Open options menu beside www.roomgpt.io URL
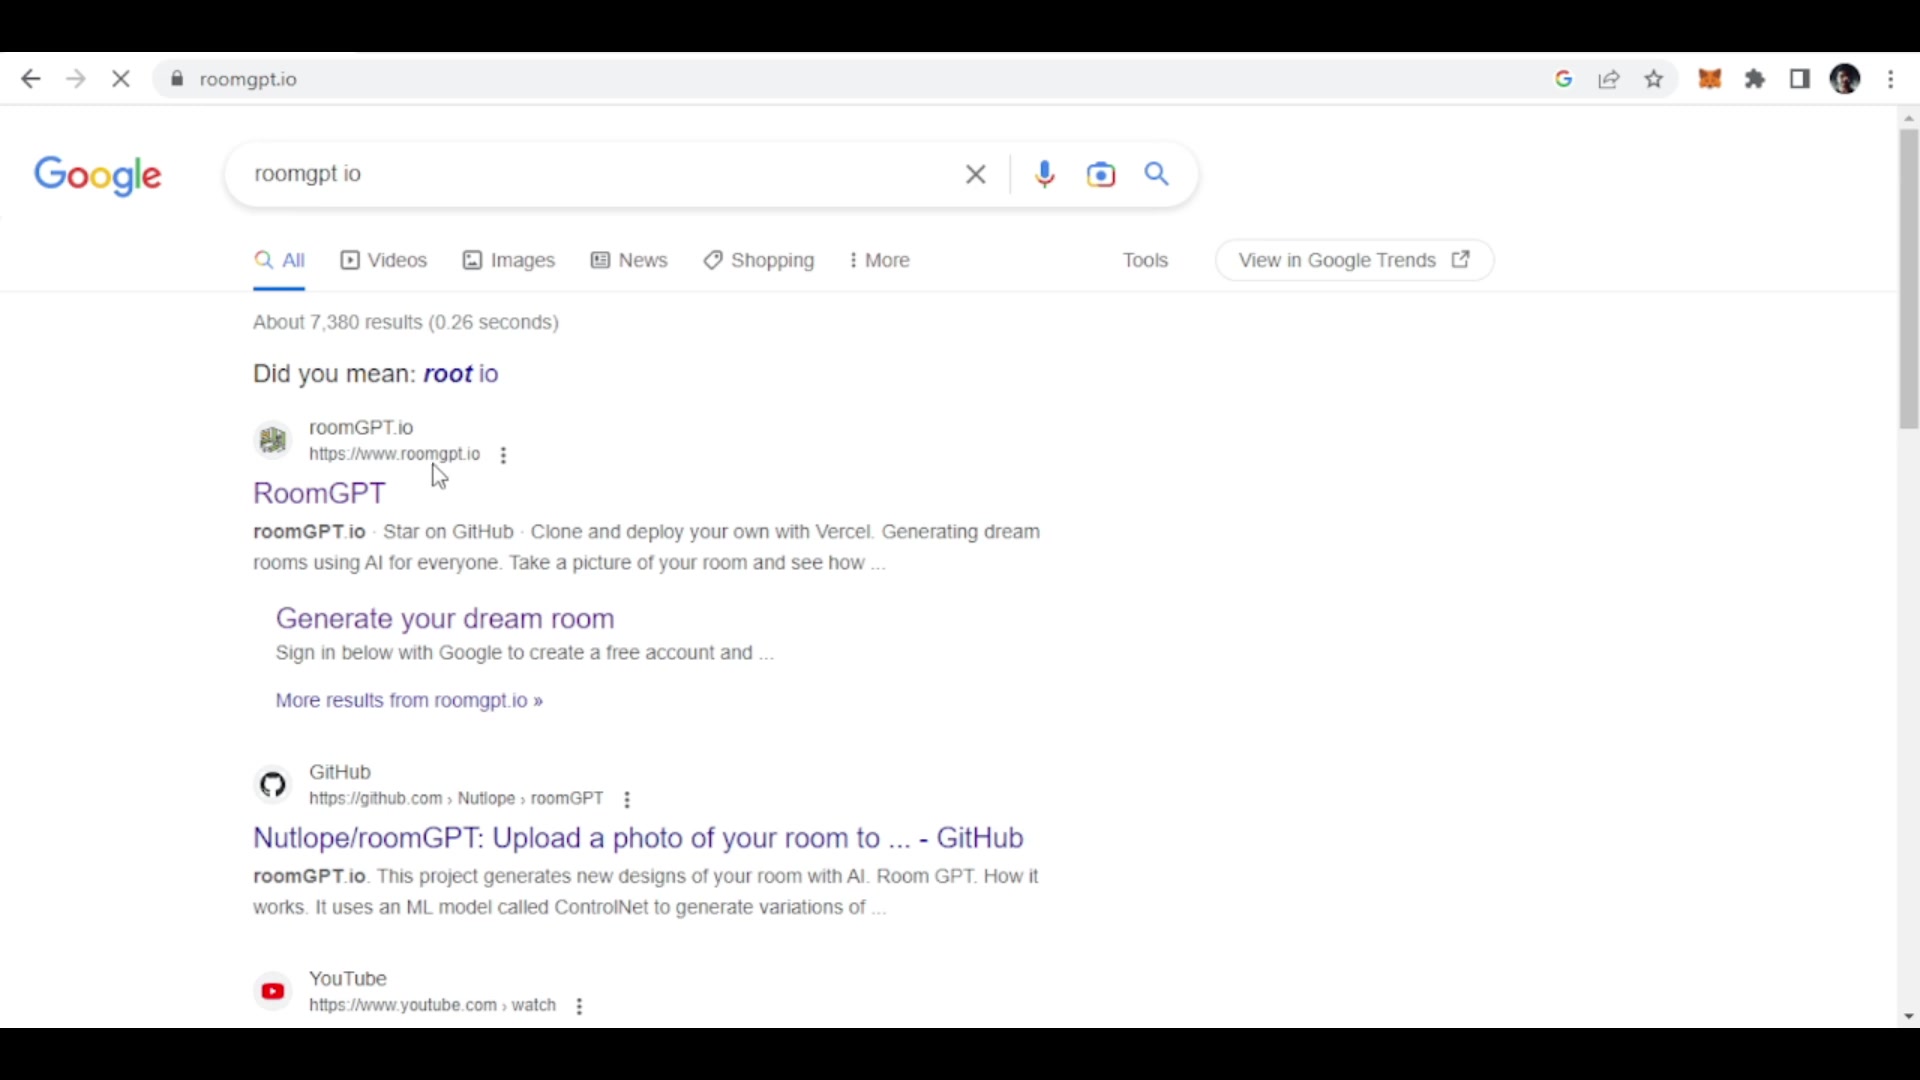This screenshot has height=1080, width=1920. [x=504, y=455]
